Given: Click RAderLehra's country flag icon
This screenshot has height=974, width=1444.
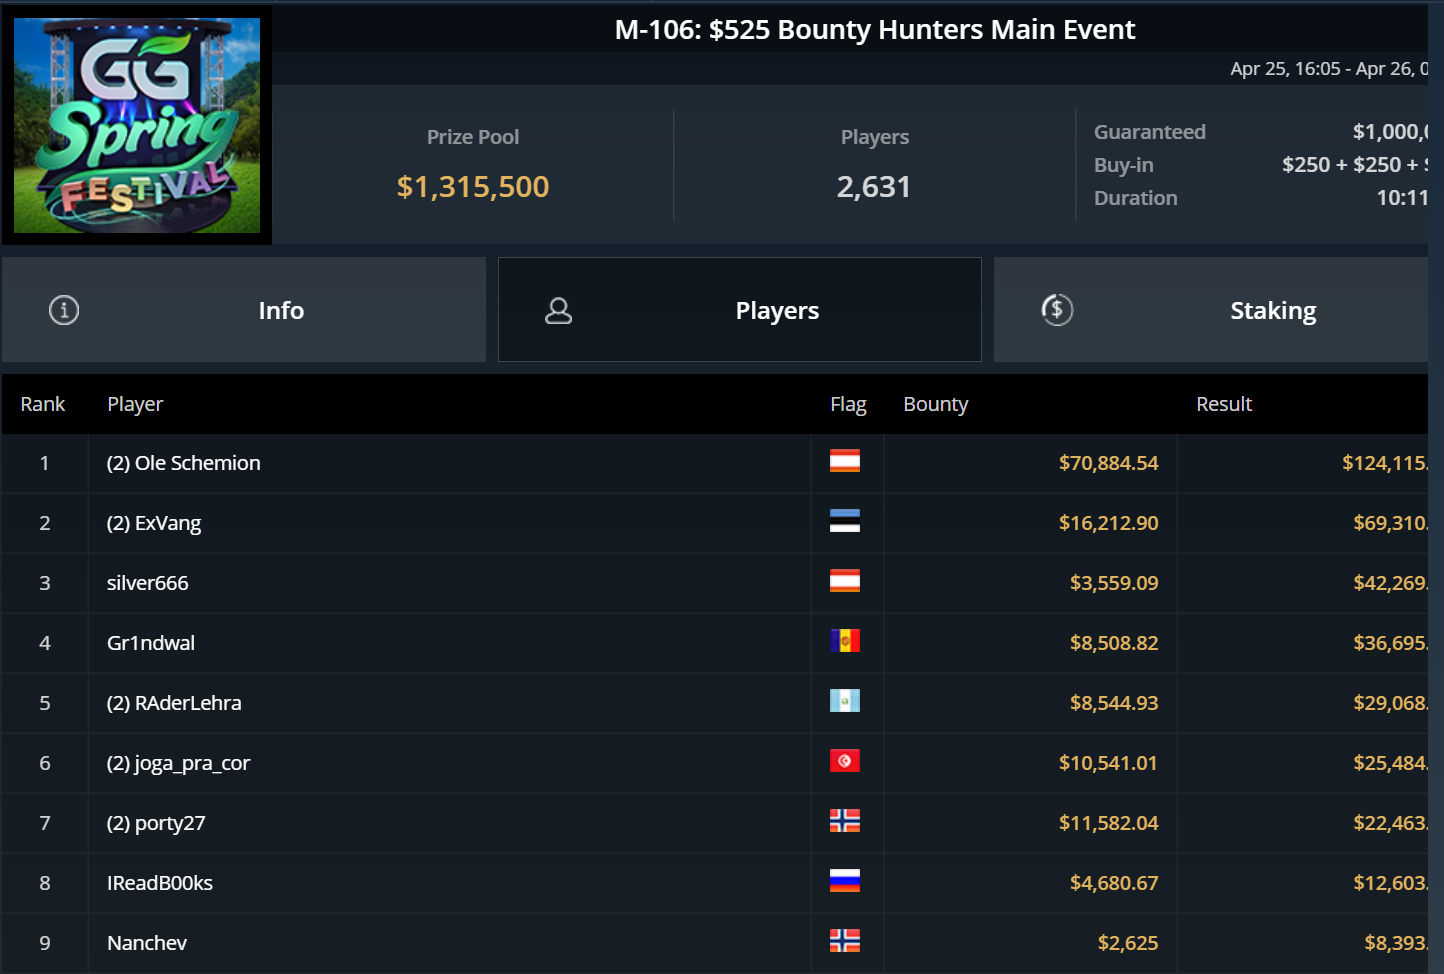Looking at the screenshot, I should [x=845, y=701].
